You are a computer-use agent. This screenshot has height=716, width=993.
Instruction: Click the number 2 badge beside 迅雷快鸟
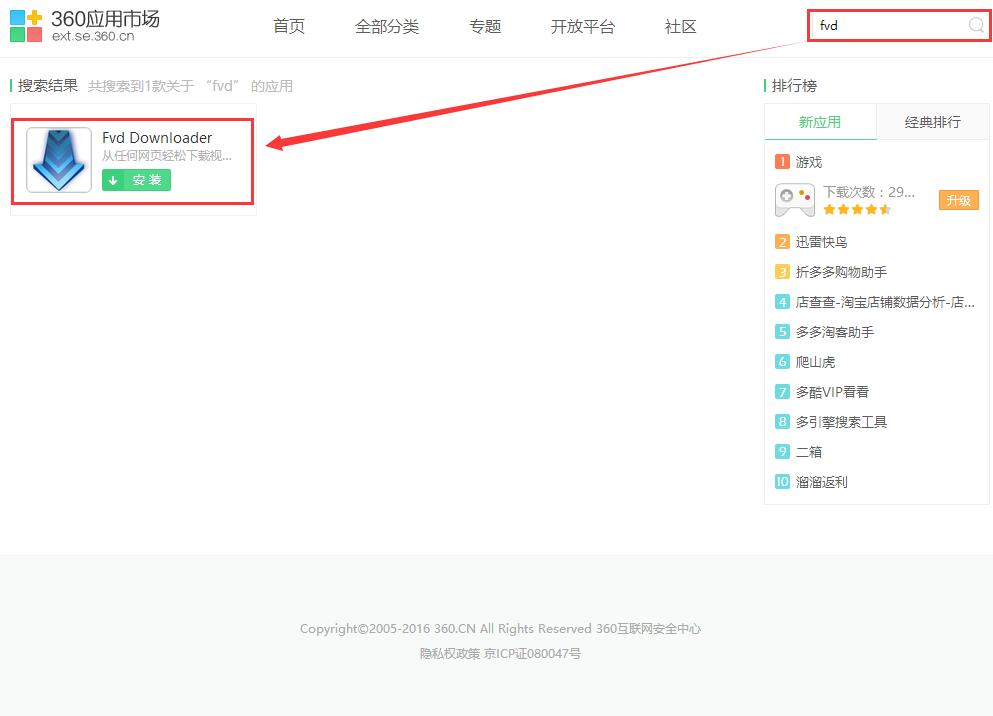pyautogui.click(x=781, y=242)
